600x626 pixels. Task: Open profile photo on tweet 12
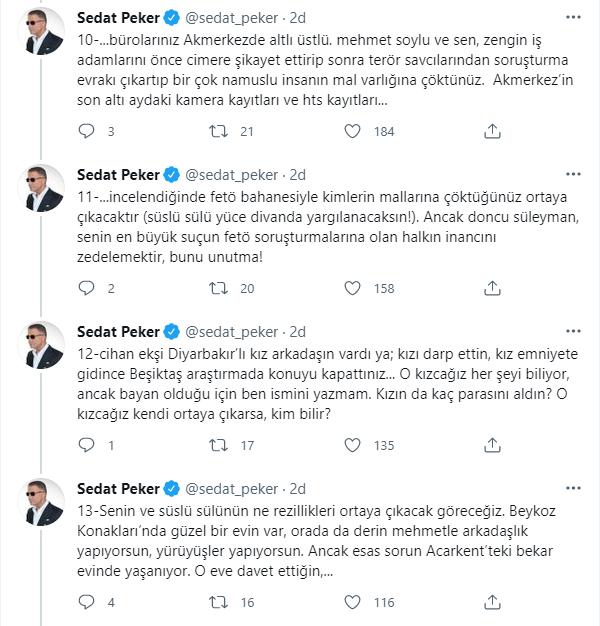tap(41, 345)
